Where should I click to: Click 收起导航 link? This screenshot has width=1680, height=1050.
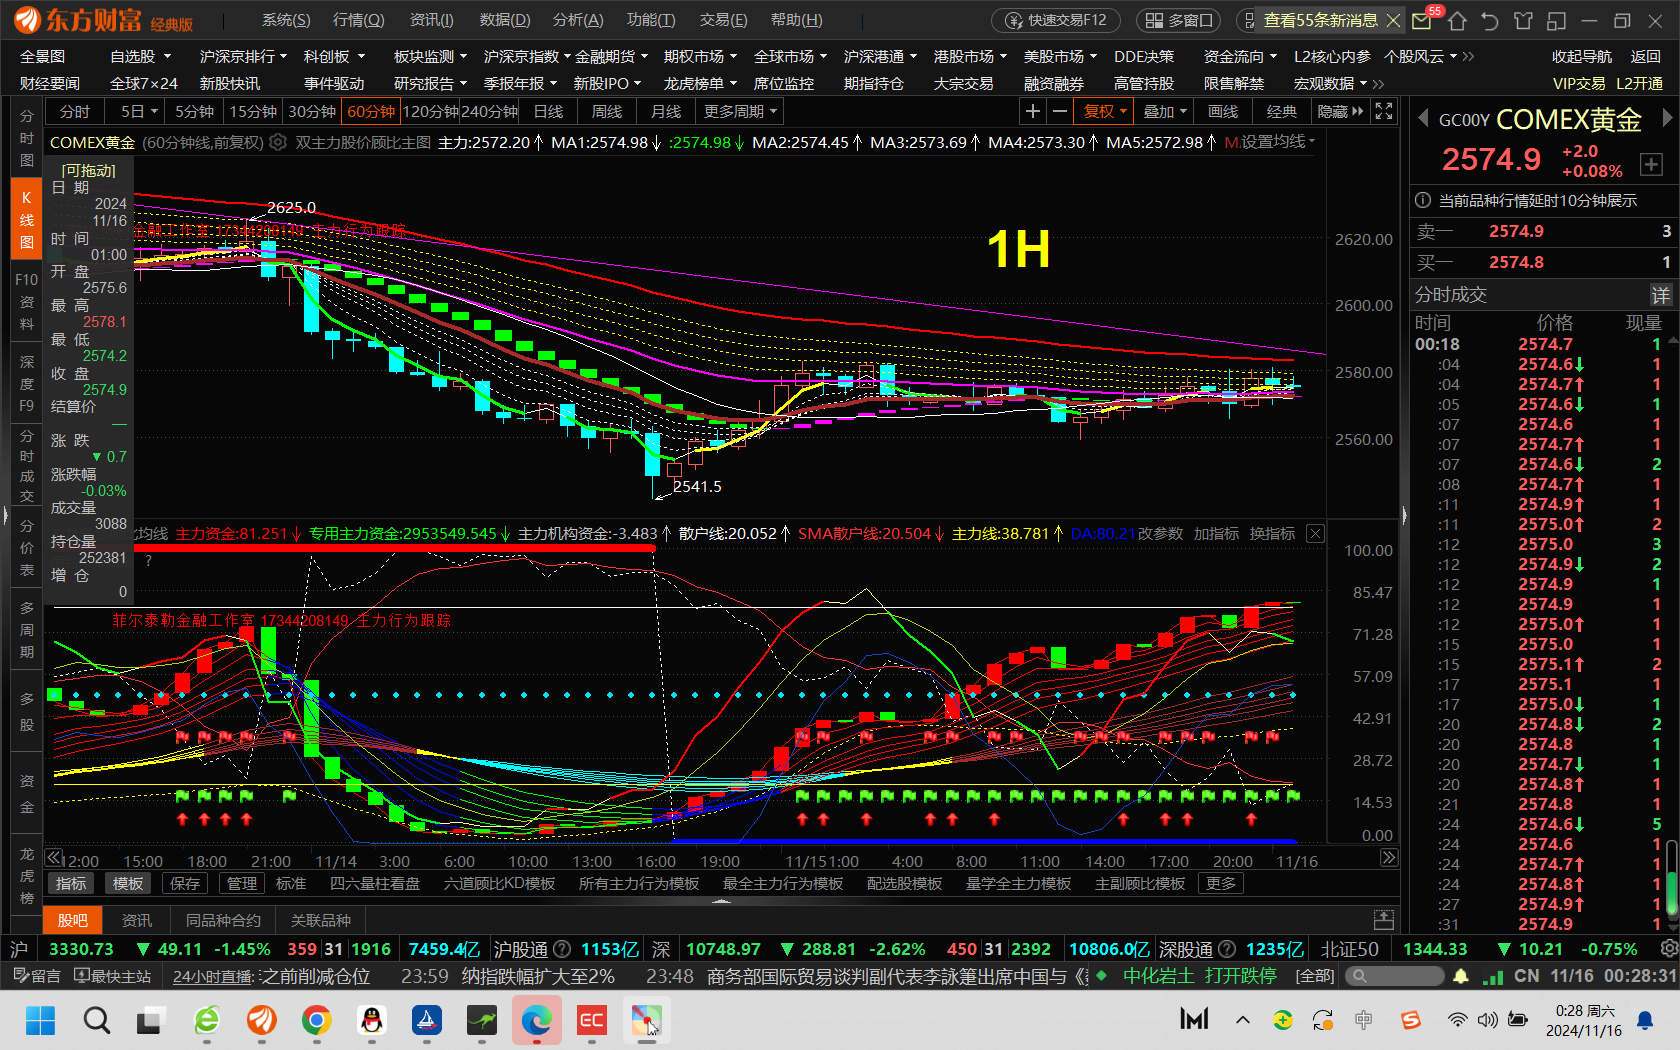click(1582, 57)
